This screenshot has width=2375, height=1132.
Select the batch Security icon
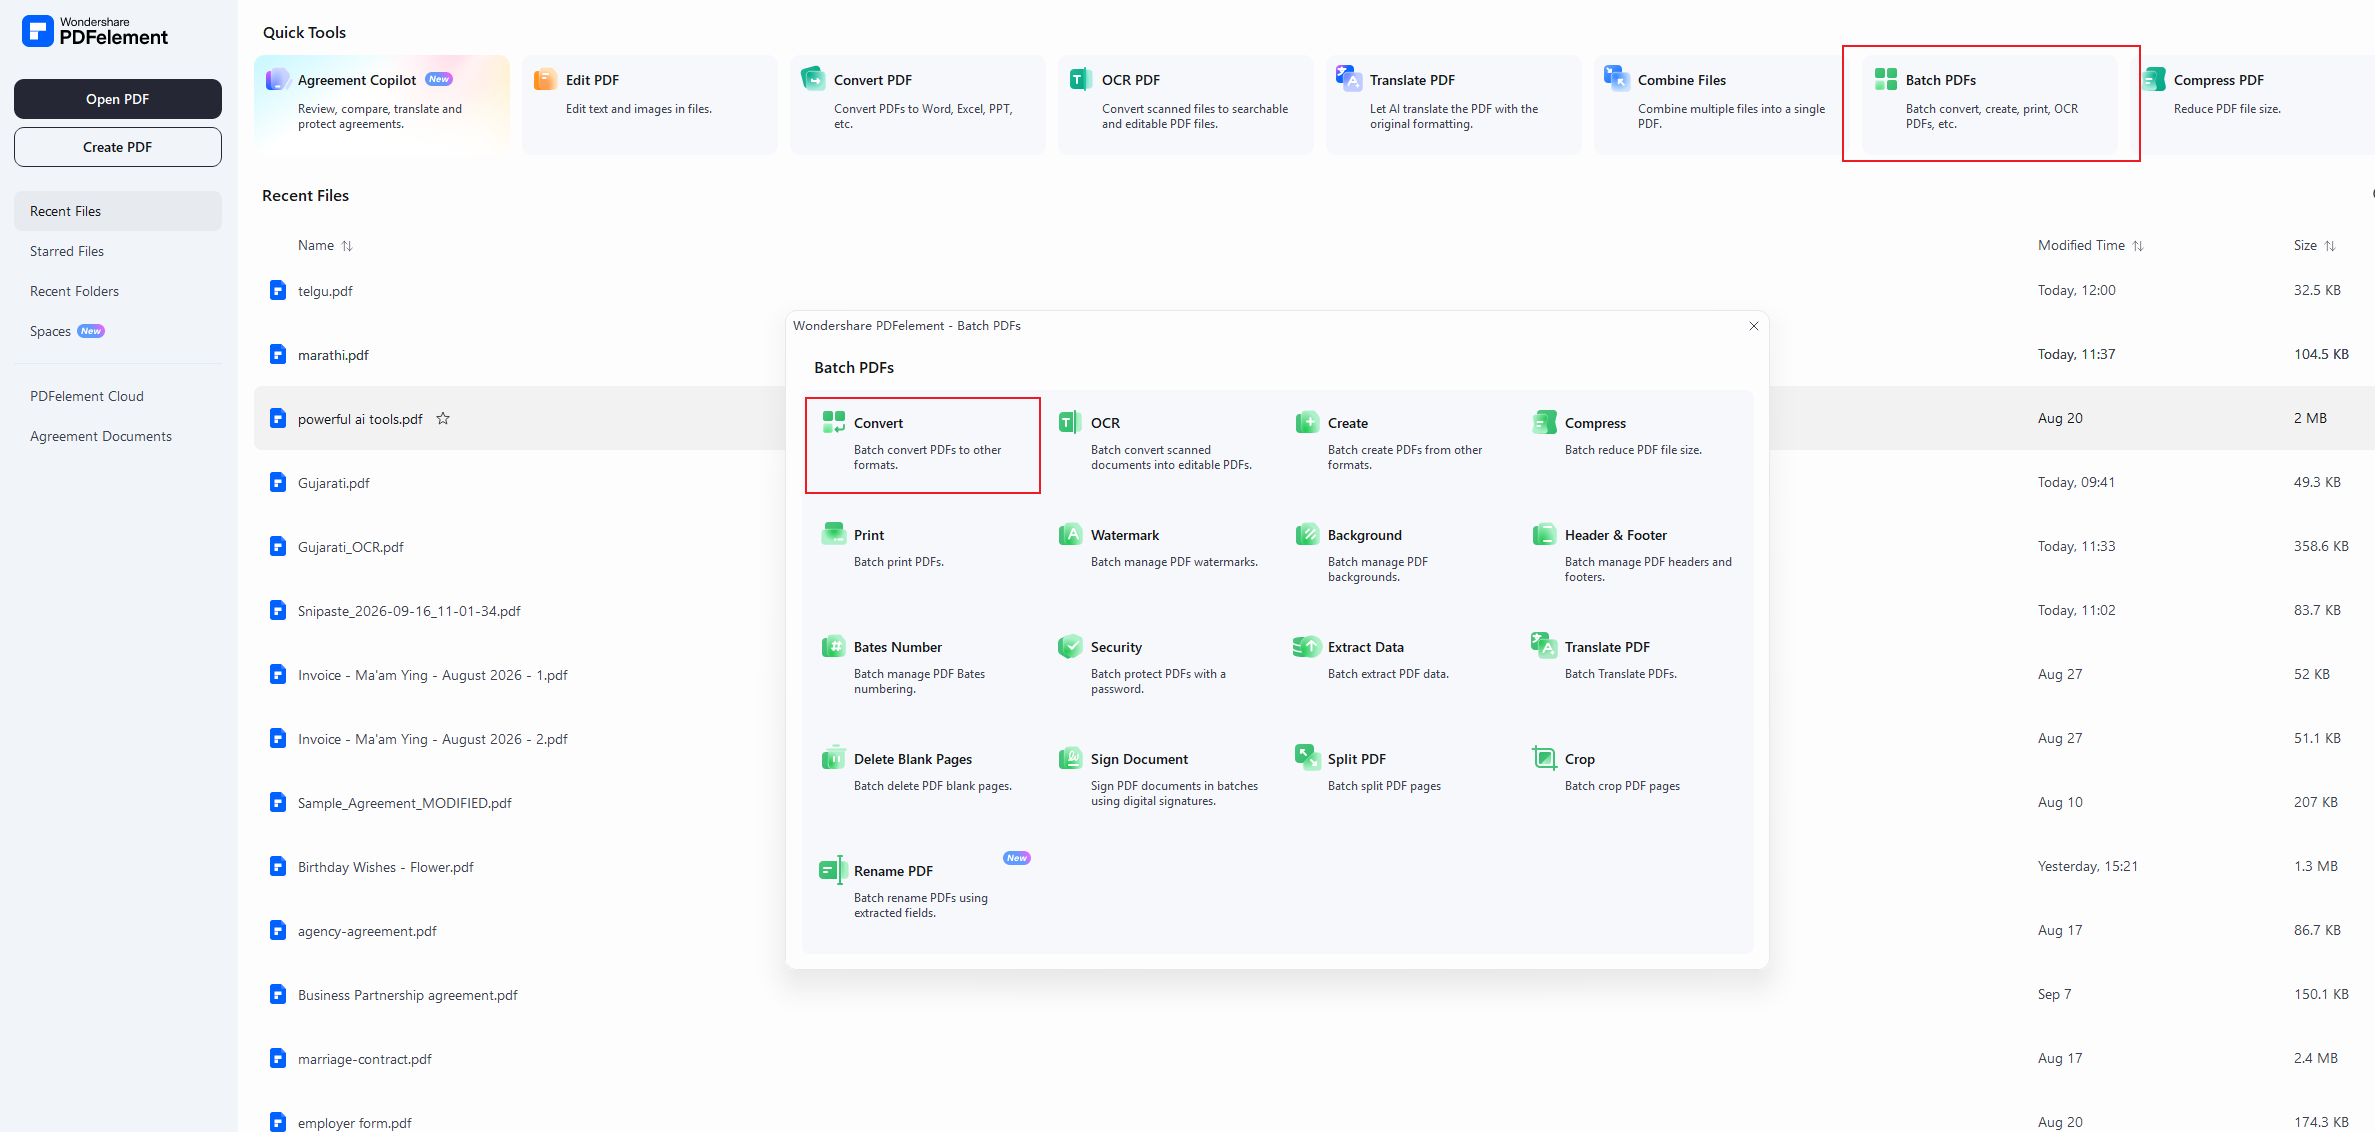point(1070,646)
